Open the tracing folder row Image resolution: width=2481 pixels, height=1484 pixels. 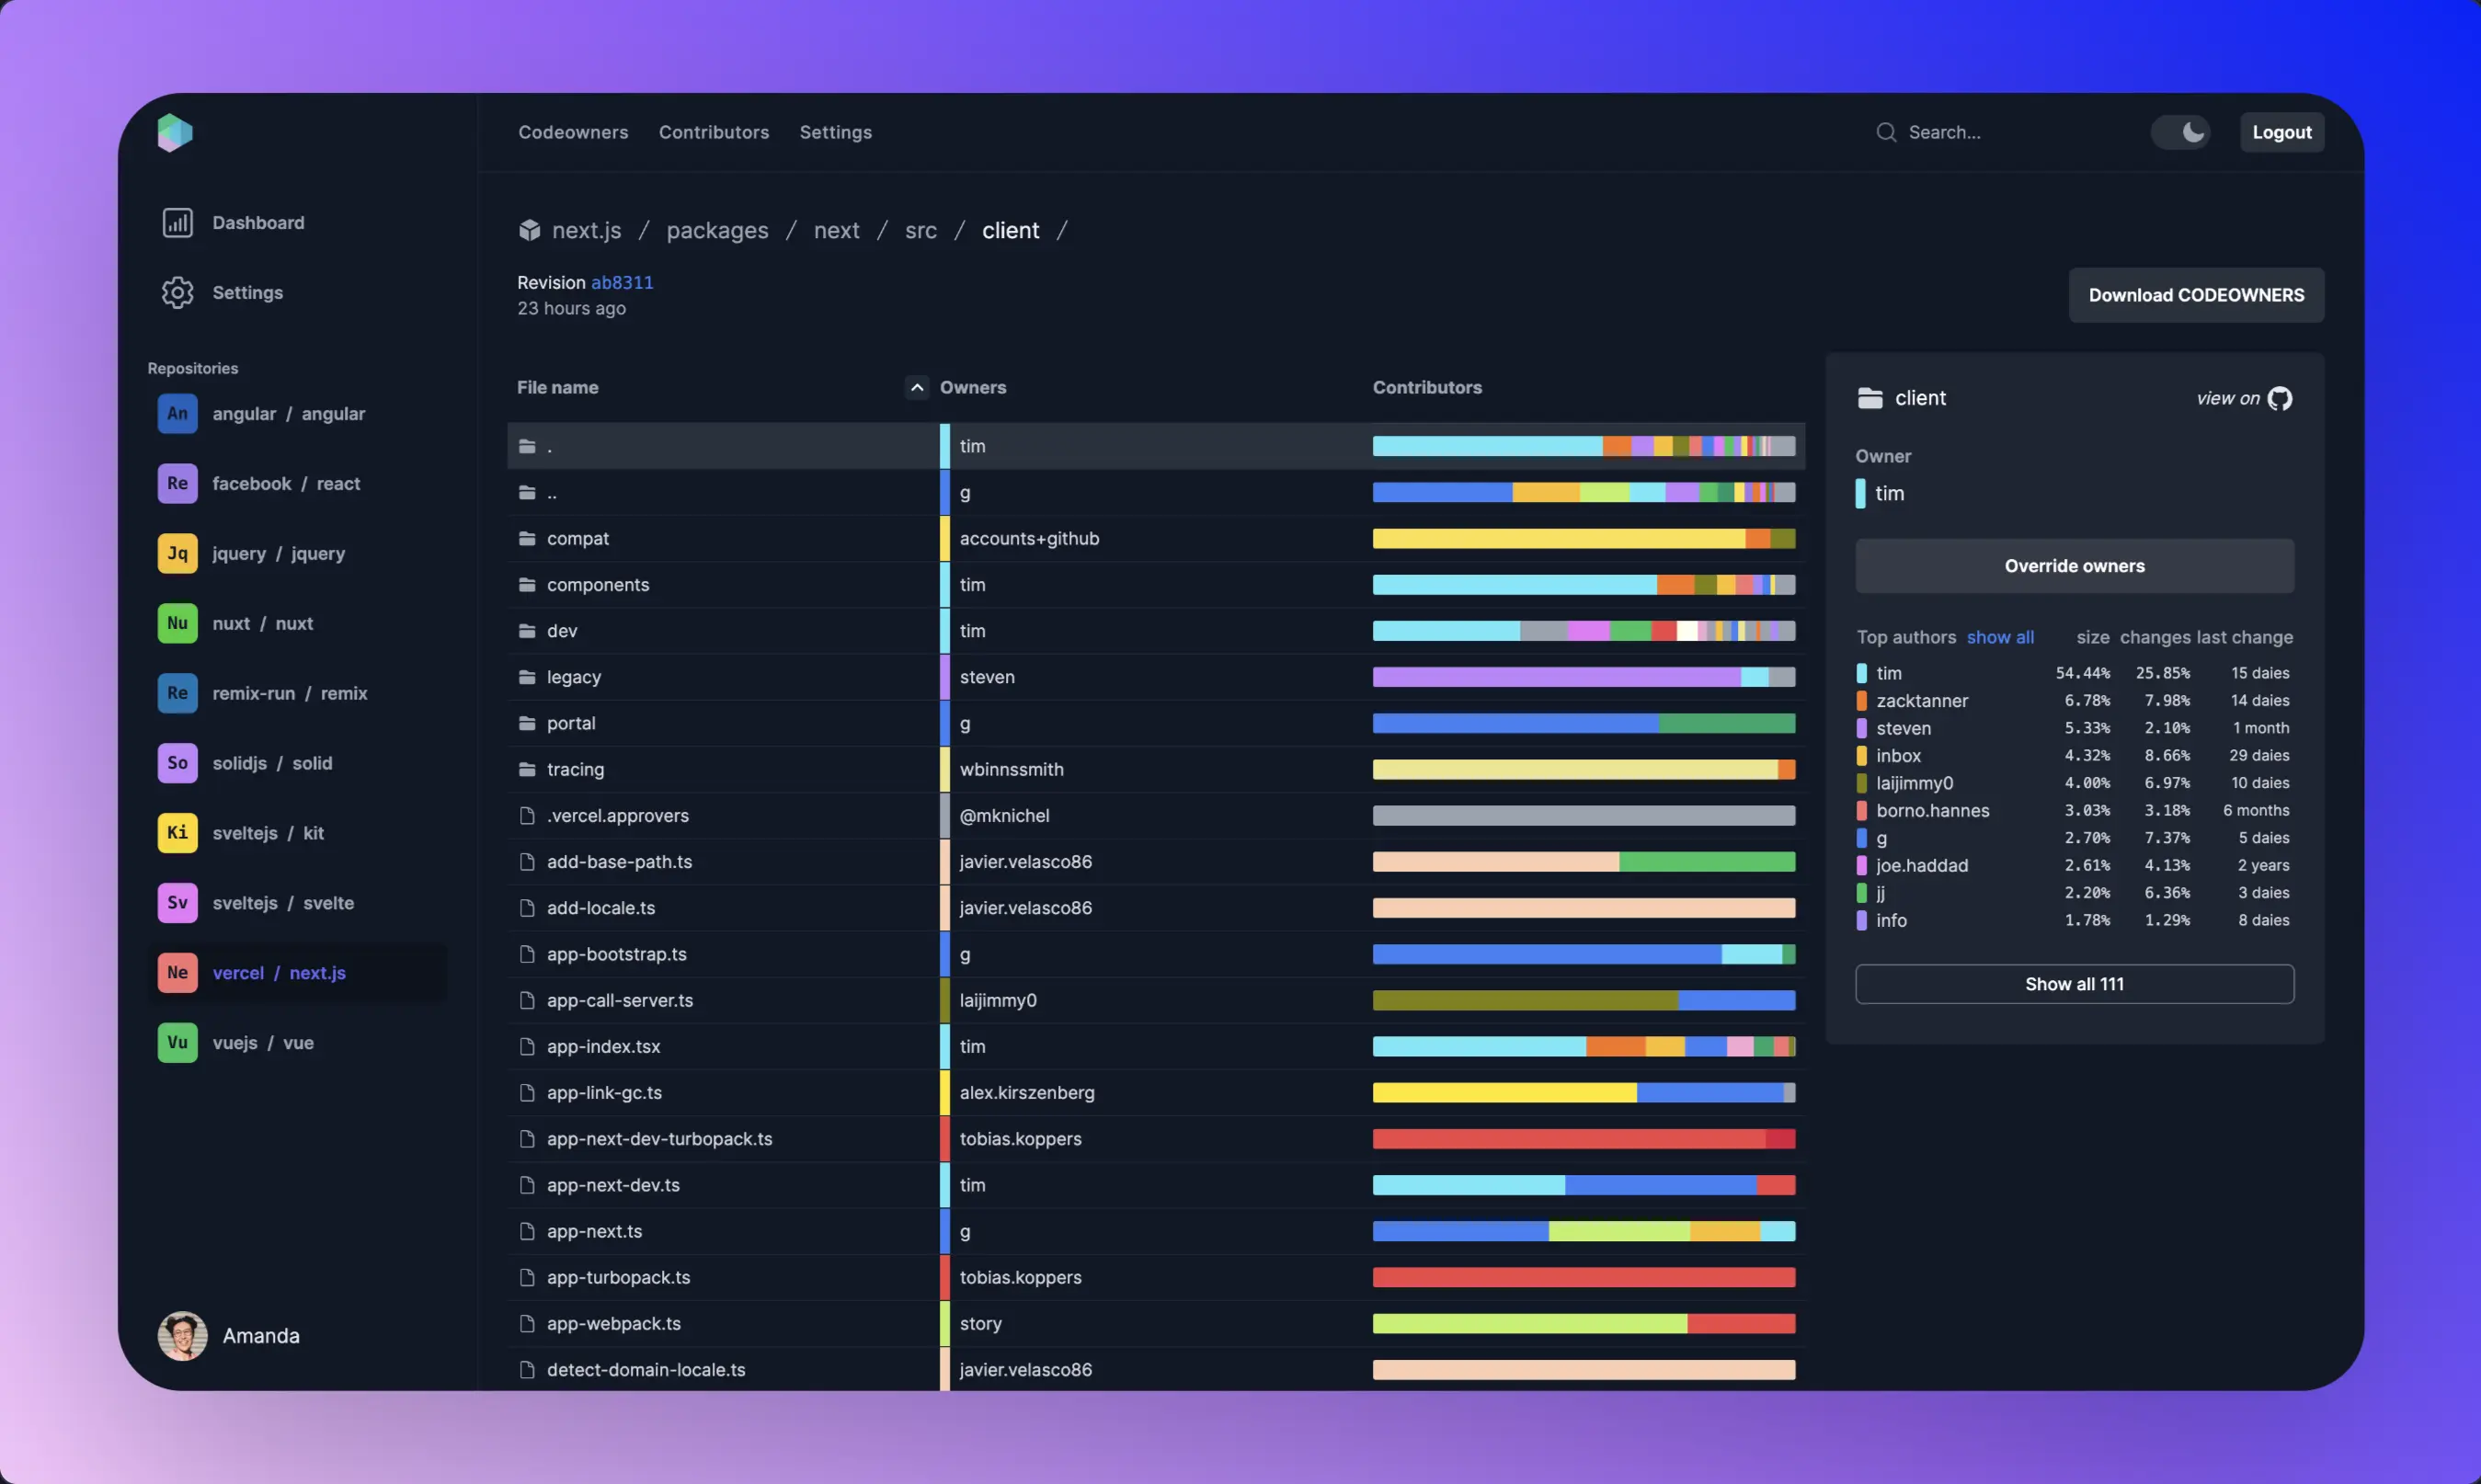(x=1156, y=769)
